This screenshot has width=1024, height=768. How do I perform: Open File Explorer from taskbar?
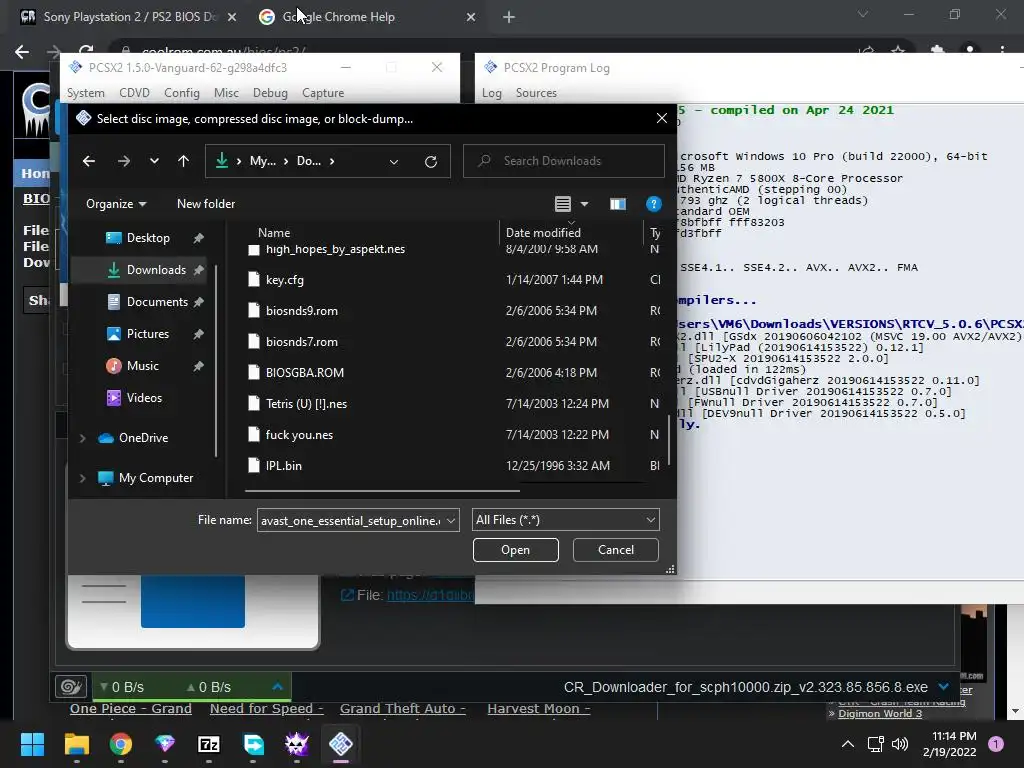click(x=76, y=744)
